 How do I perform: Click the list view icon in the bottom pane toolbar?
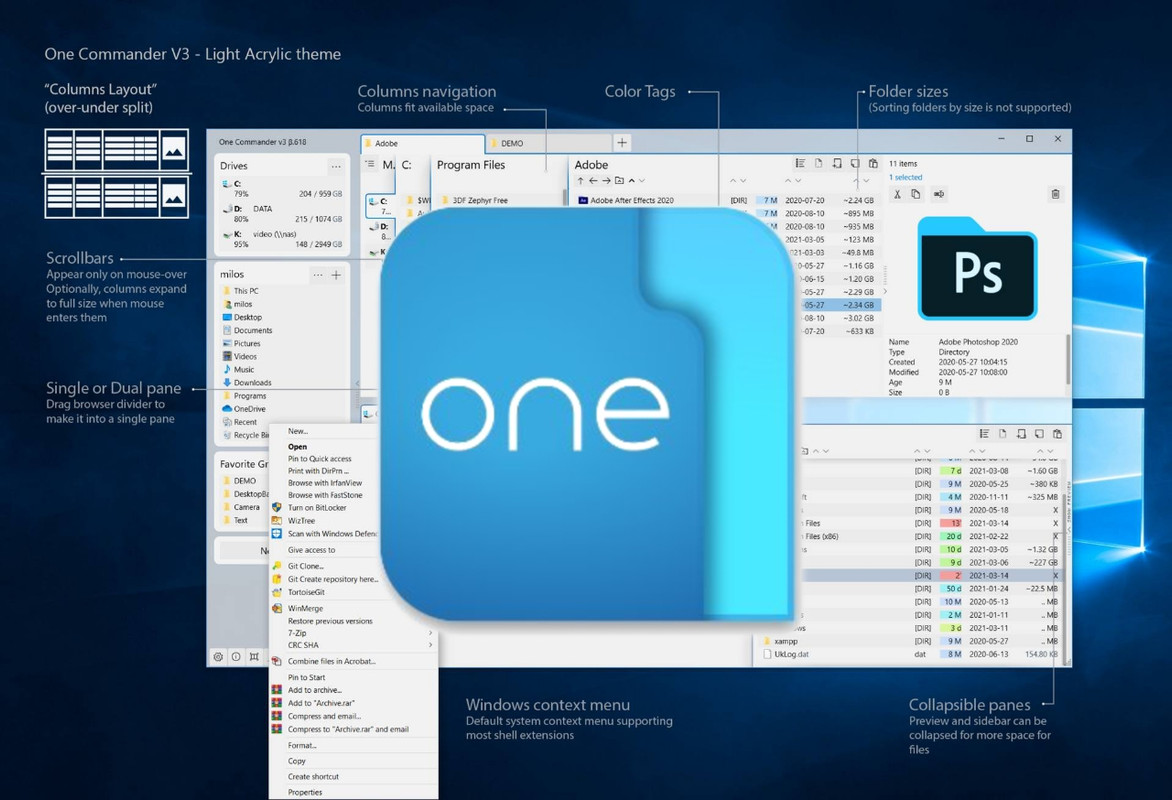coord(984,434)
